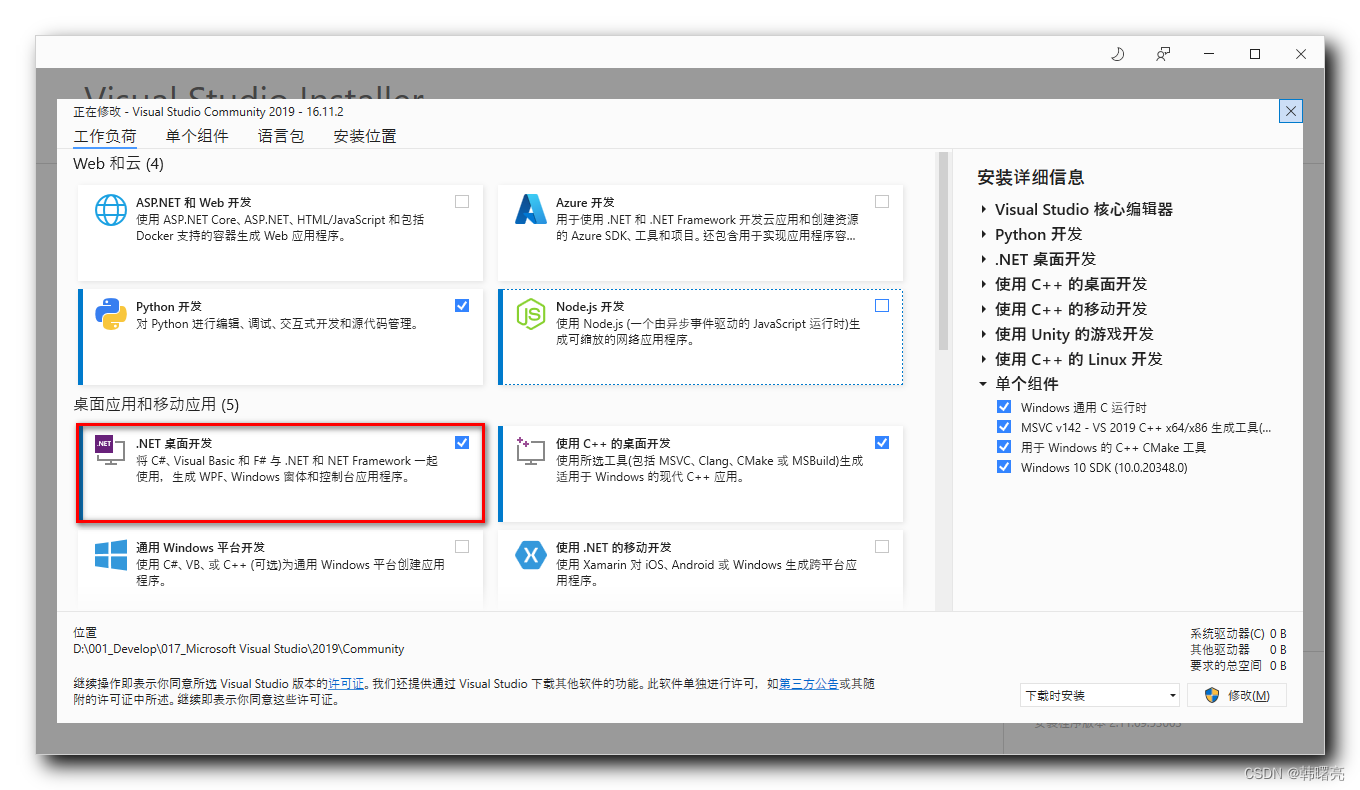This screenshot has width=1360, height=790.
Task: Switch to the Language packs tab
Action: 281,136
